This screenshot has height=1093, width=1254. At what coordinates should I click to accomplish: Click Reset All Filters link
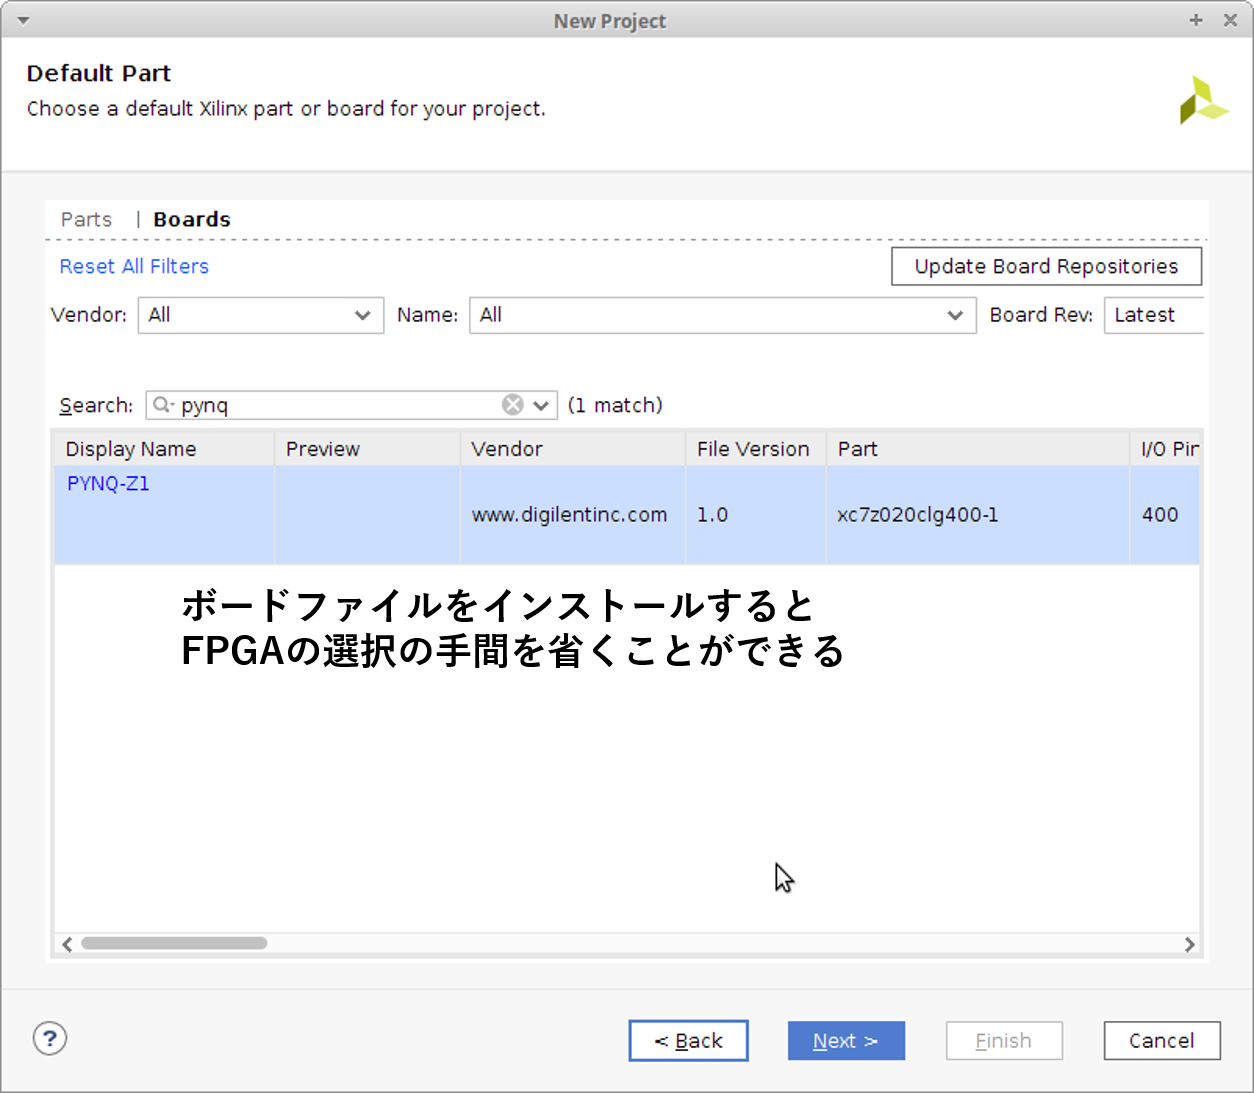(x=134, y=267)
